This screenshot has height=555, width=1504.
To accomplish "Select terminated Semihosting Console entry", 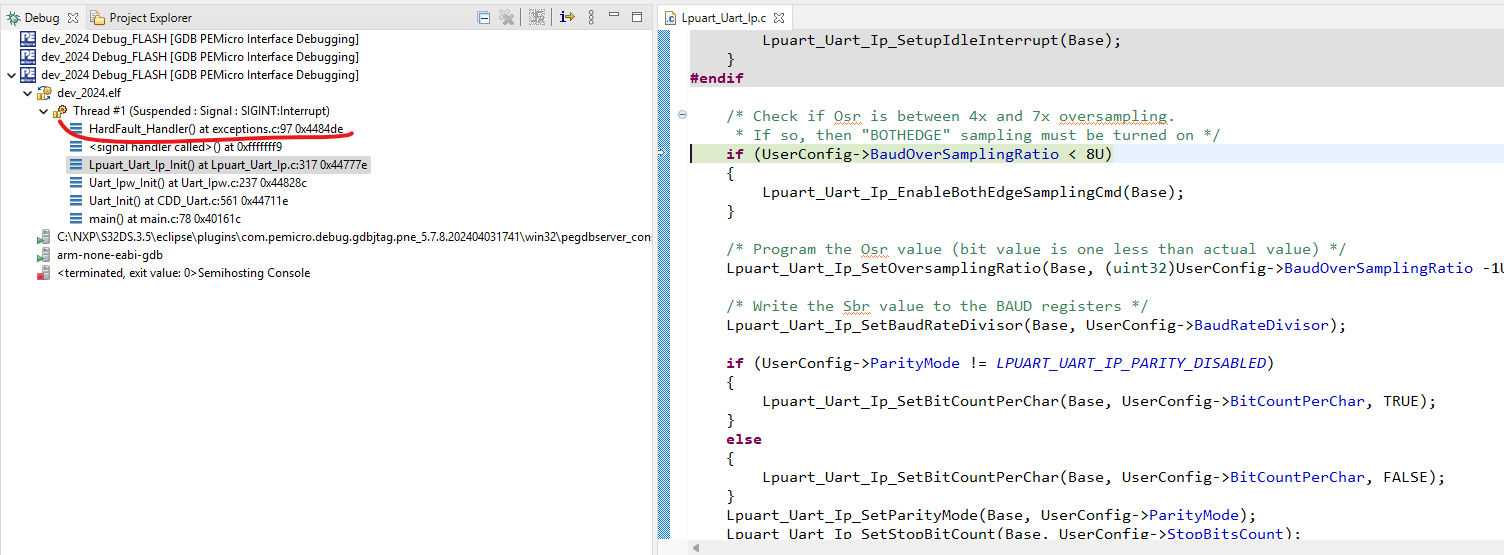I will coord(184,273).
